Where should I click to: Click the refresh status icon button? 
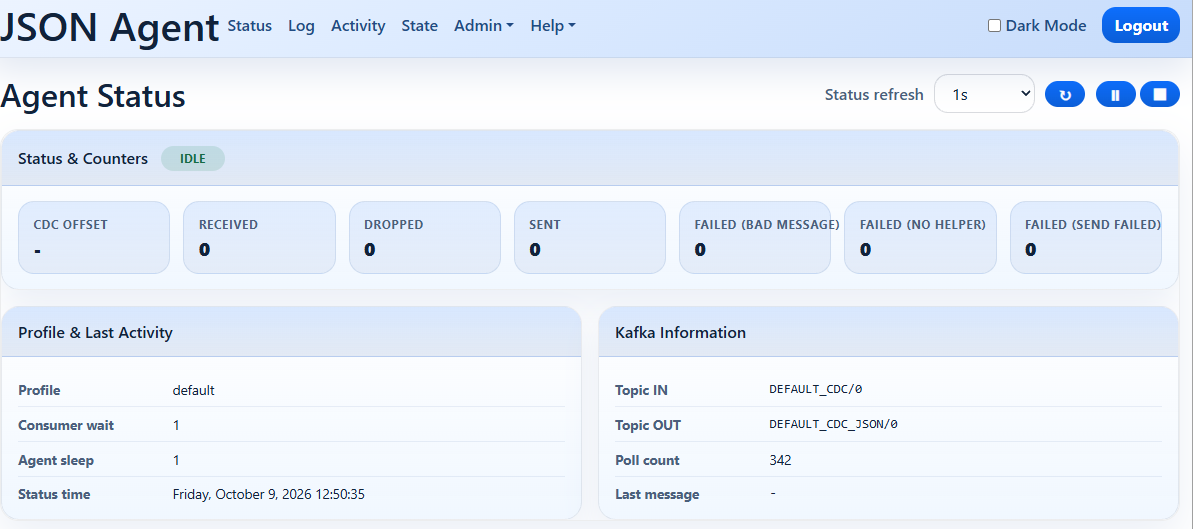coord(1064,94)
